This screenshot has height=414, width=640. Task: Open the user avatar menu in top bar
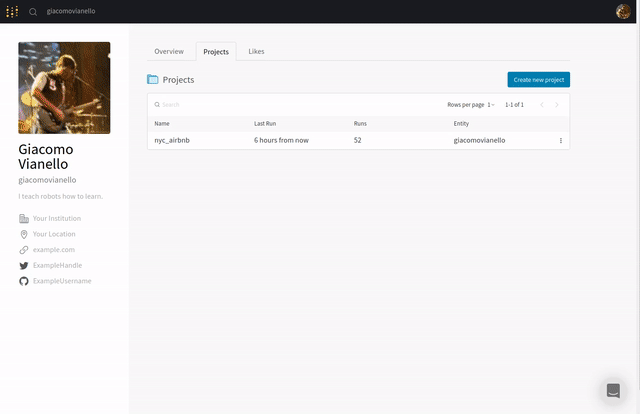click(x=623, y=11)
